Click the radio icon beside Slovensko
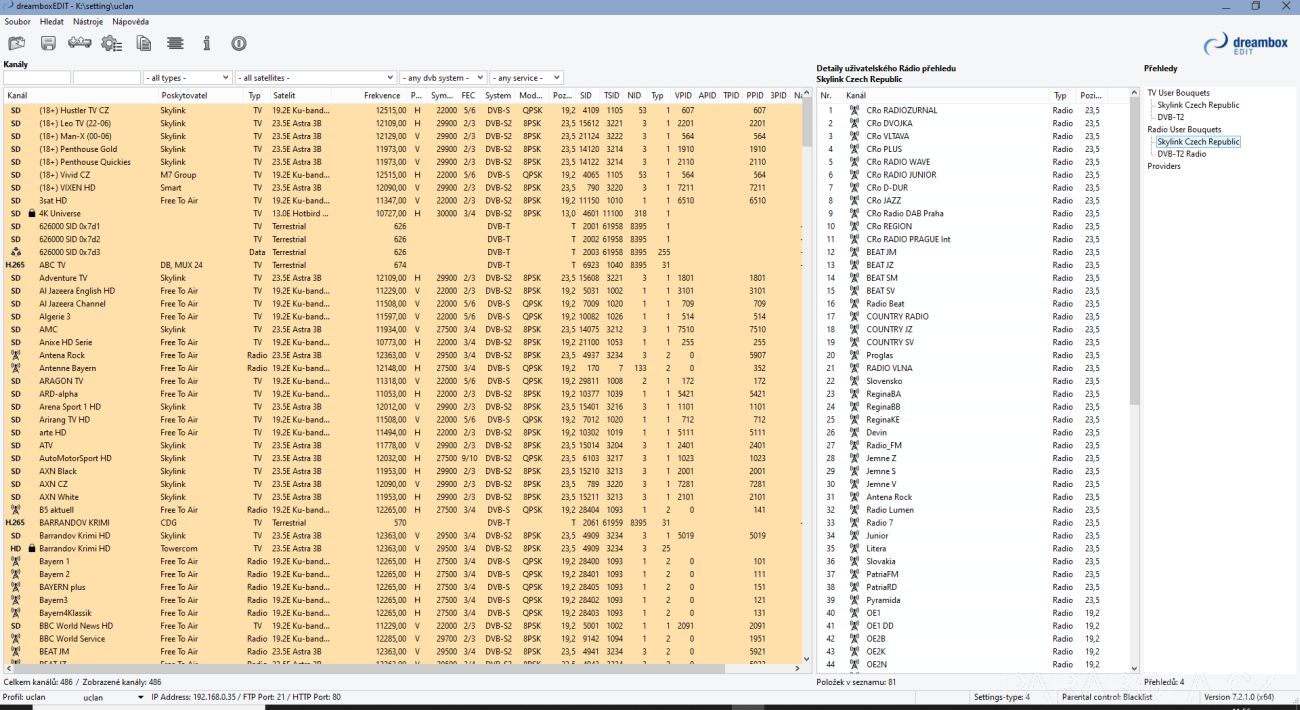Screen dimensions: 1300x710 (854, 381)
